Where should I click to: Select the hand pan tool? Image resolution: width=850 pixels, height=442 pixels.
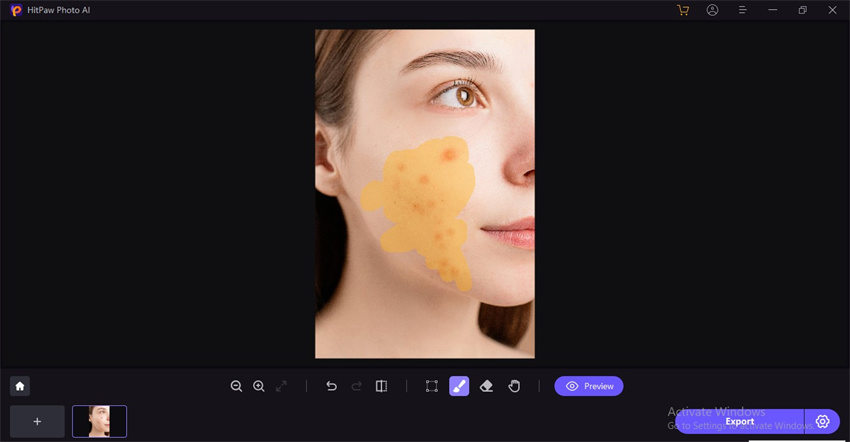coord(514,386)
